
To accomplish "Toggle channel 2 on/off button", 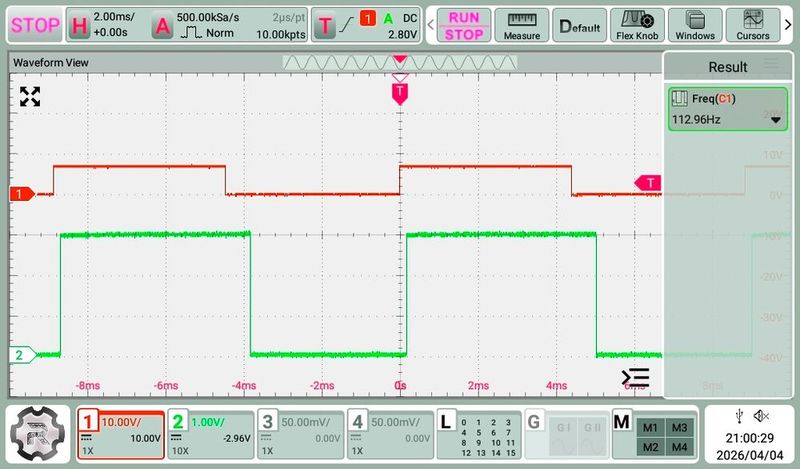I will 178,422.
